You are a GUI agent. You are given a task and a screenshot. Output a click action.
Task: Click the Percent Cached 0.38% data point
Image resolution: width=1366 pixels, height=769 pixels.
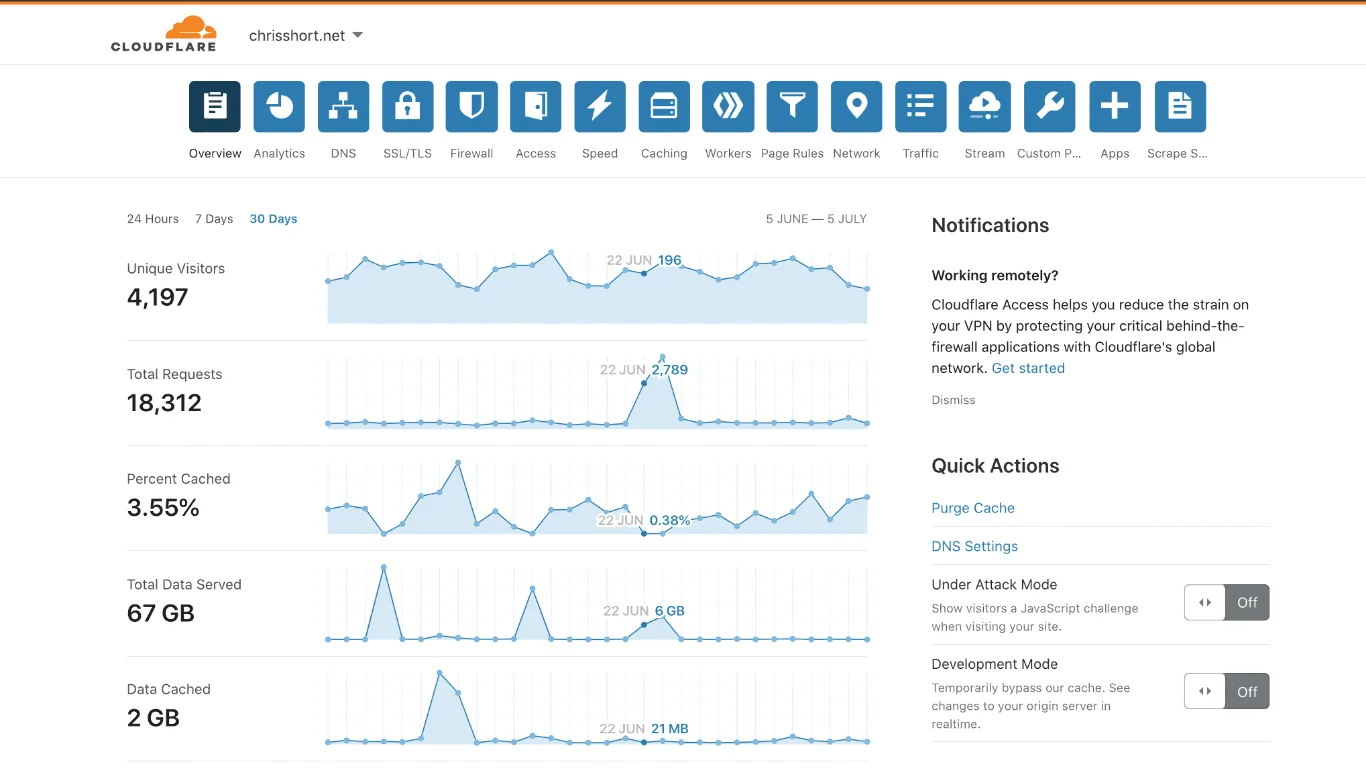644,533
